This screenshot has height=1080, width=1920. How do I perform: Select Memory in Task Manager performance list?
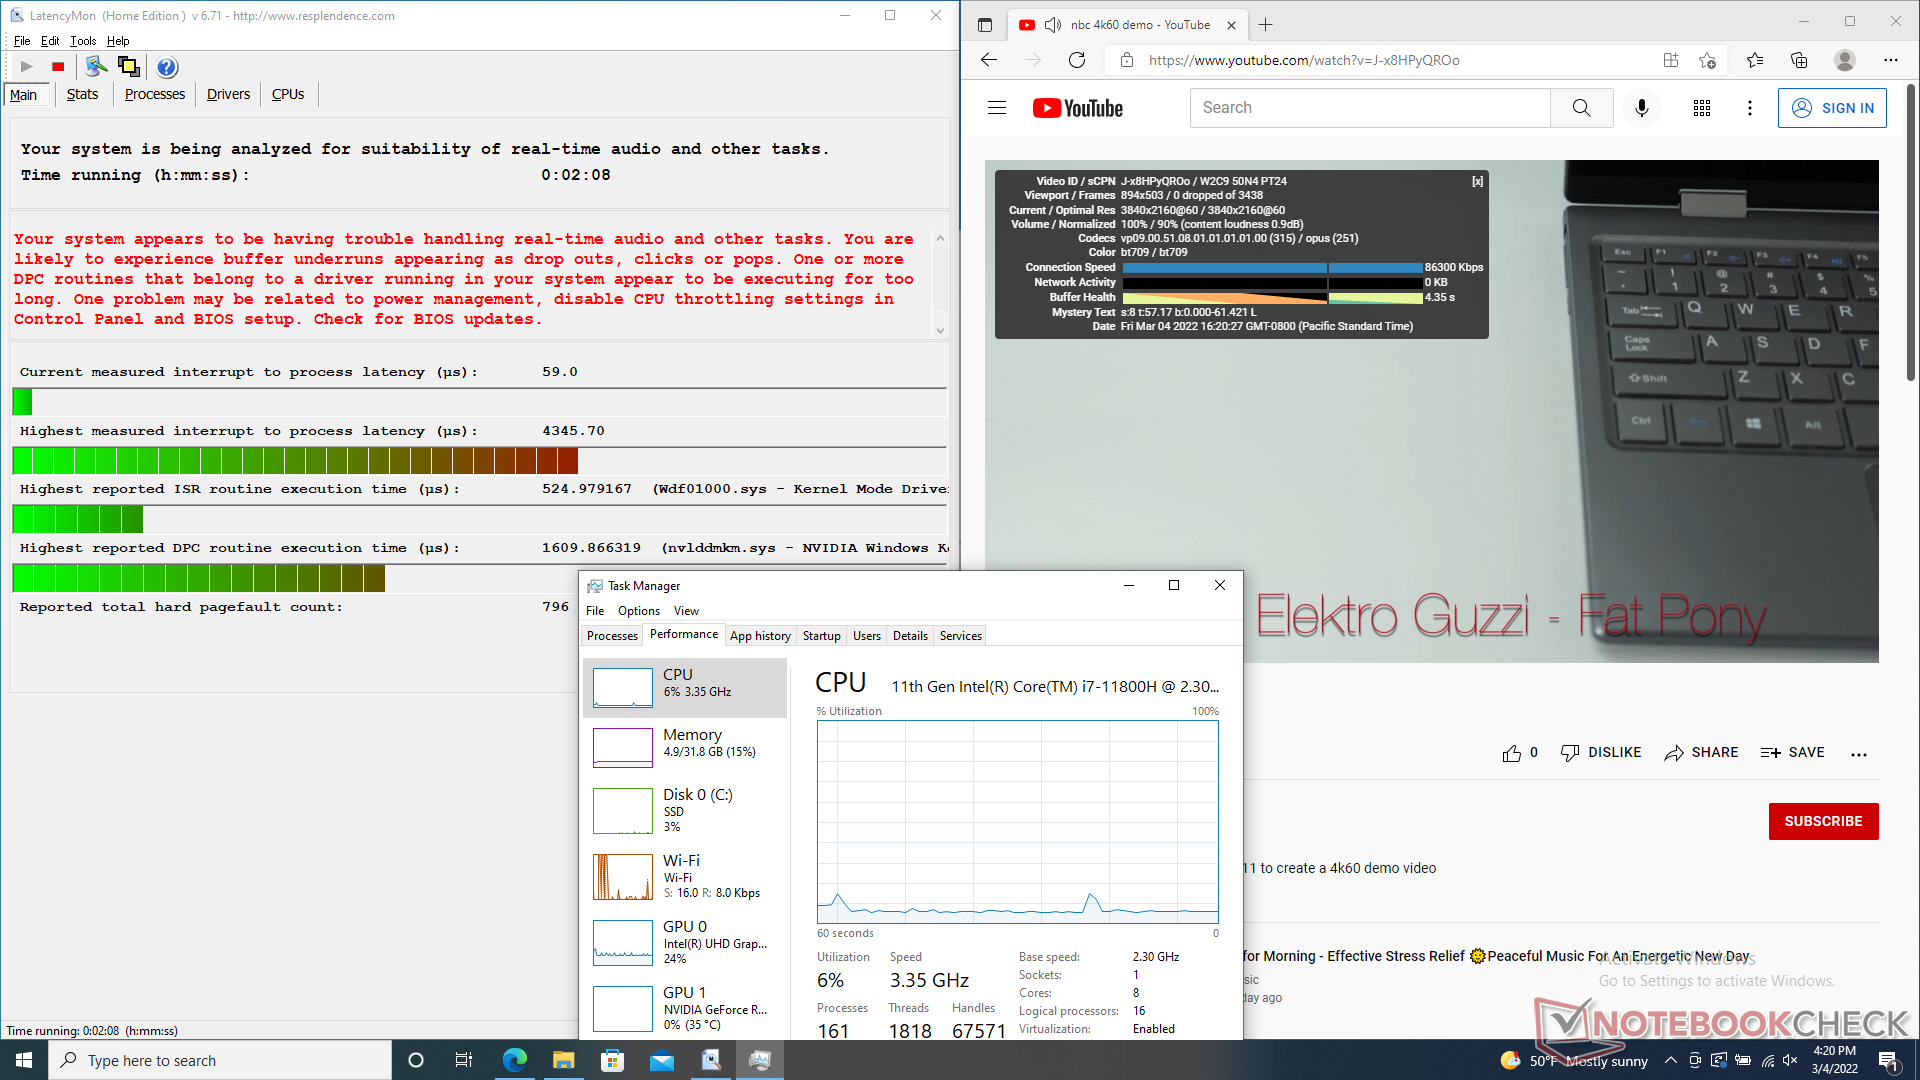685,747
